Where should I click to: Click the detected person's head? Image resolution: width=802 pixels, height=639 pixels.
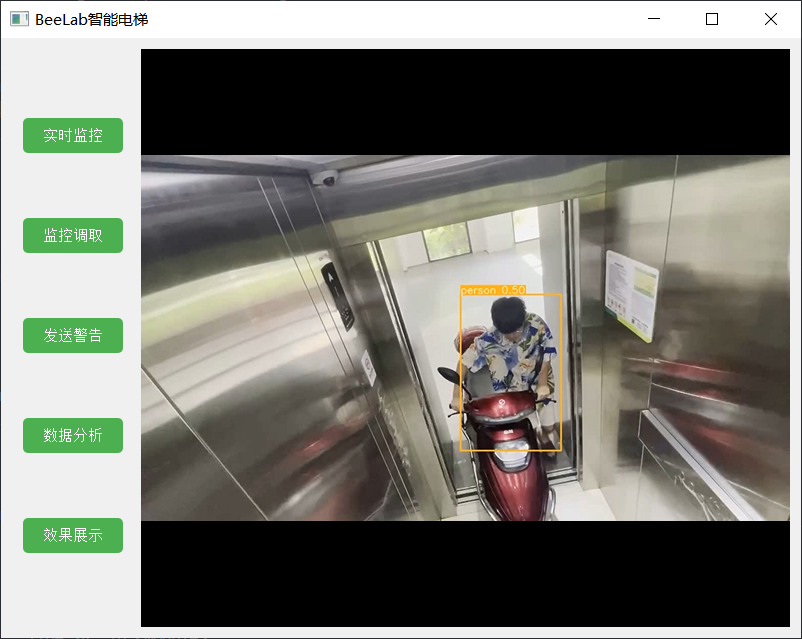[x=508, y=315]
